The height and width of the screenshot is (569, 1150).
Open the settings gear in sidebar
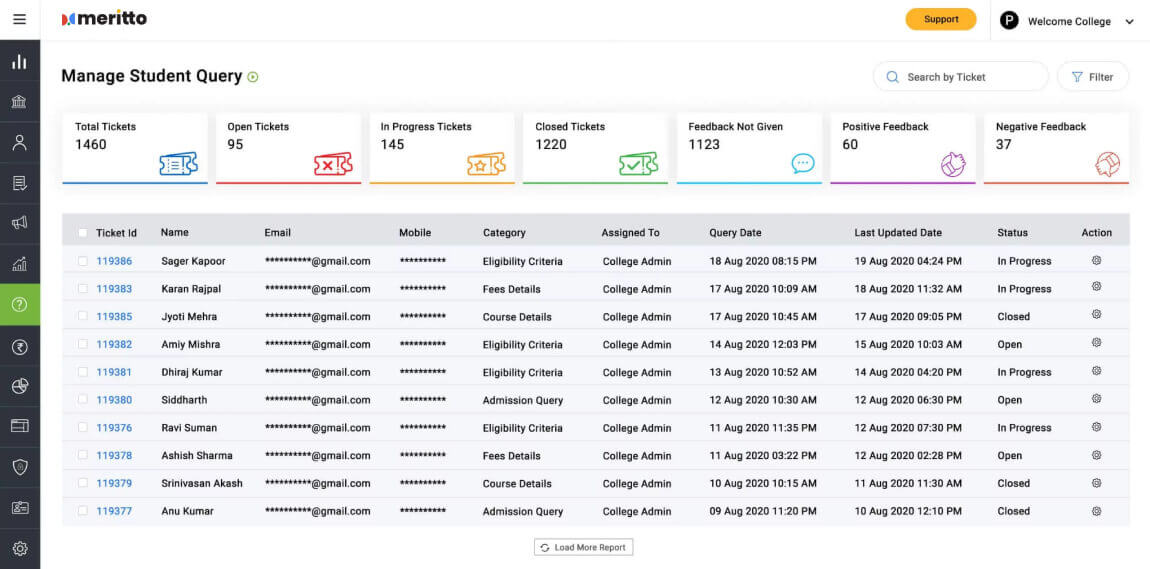coord(19,548)
